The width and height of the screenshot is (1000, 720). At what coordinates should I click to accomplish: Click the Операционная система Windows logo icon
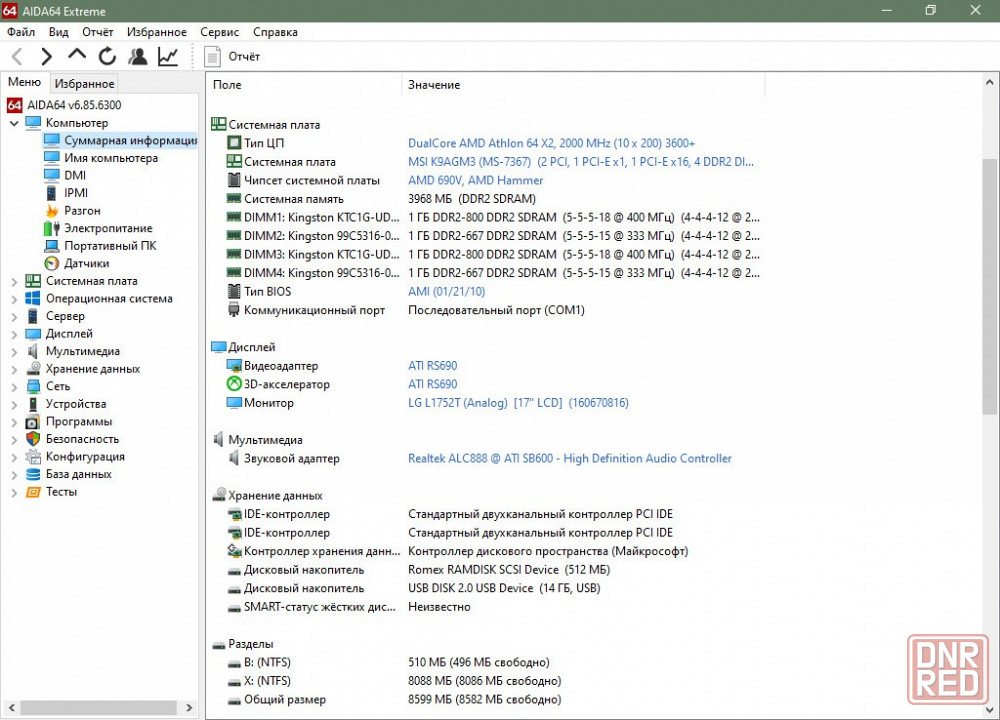click(33, 298)
